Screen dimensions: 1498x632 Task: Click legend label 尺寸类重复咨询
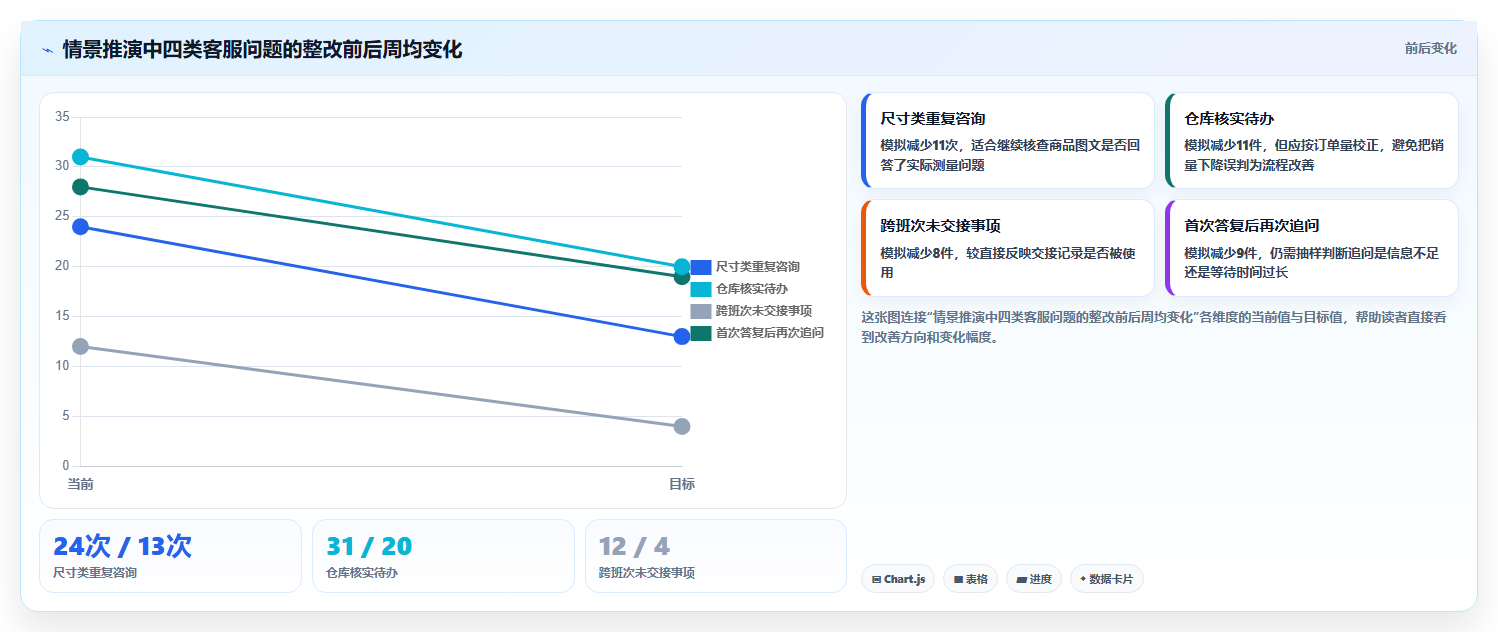tap(758, 267)
